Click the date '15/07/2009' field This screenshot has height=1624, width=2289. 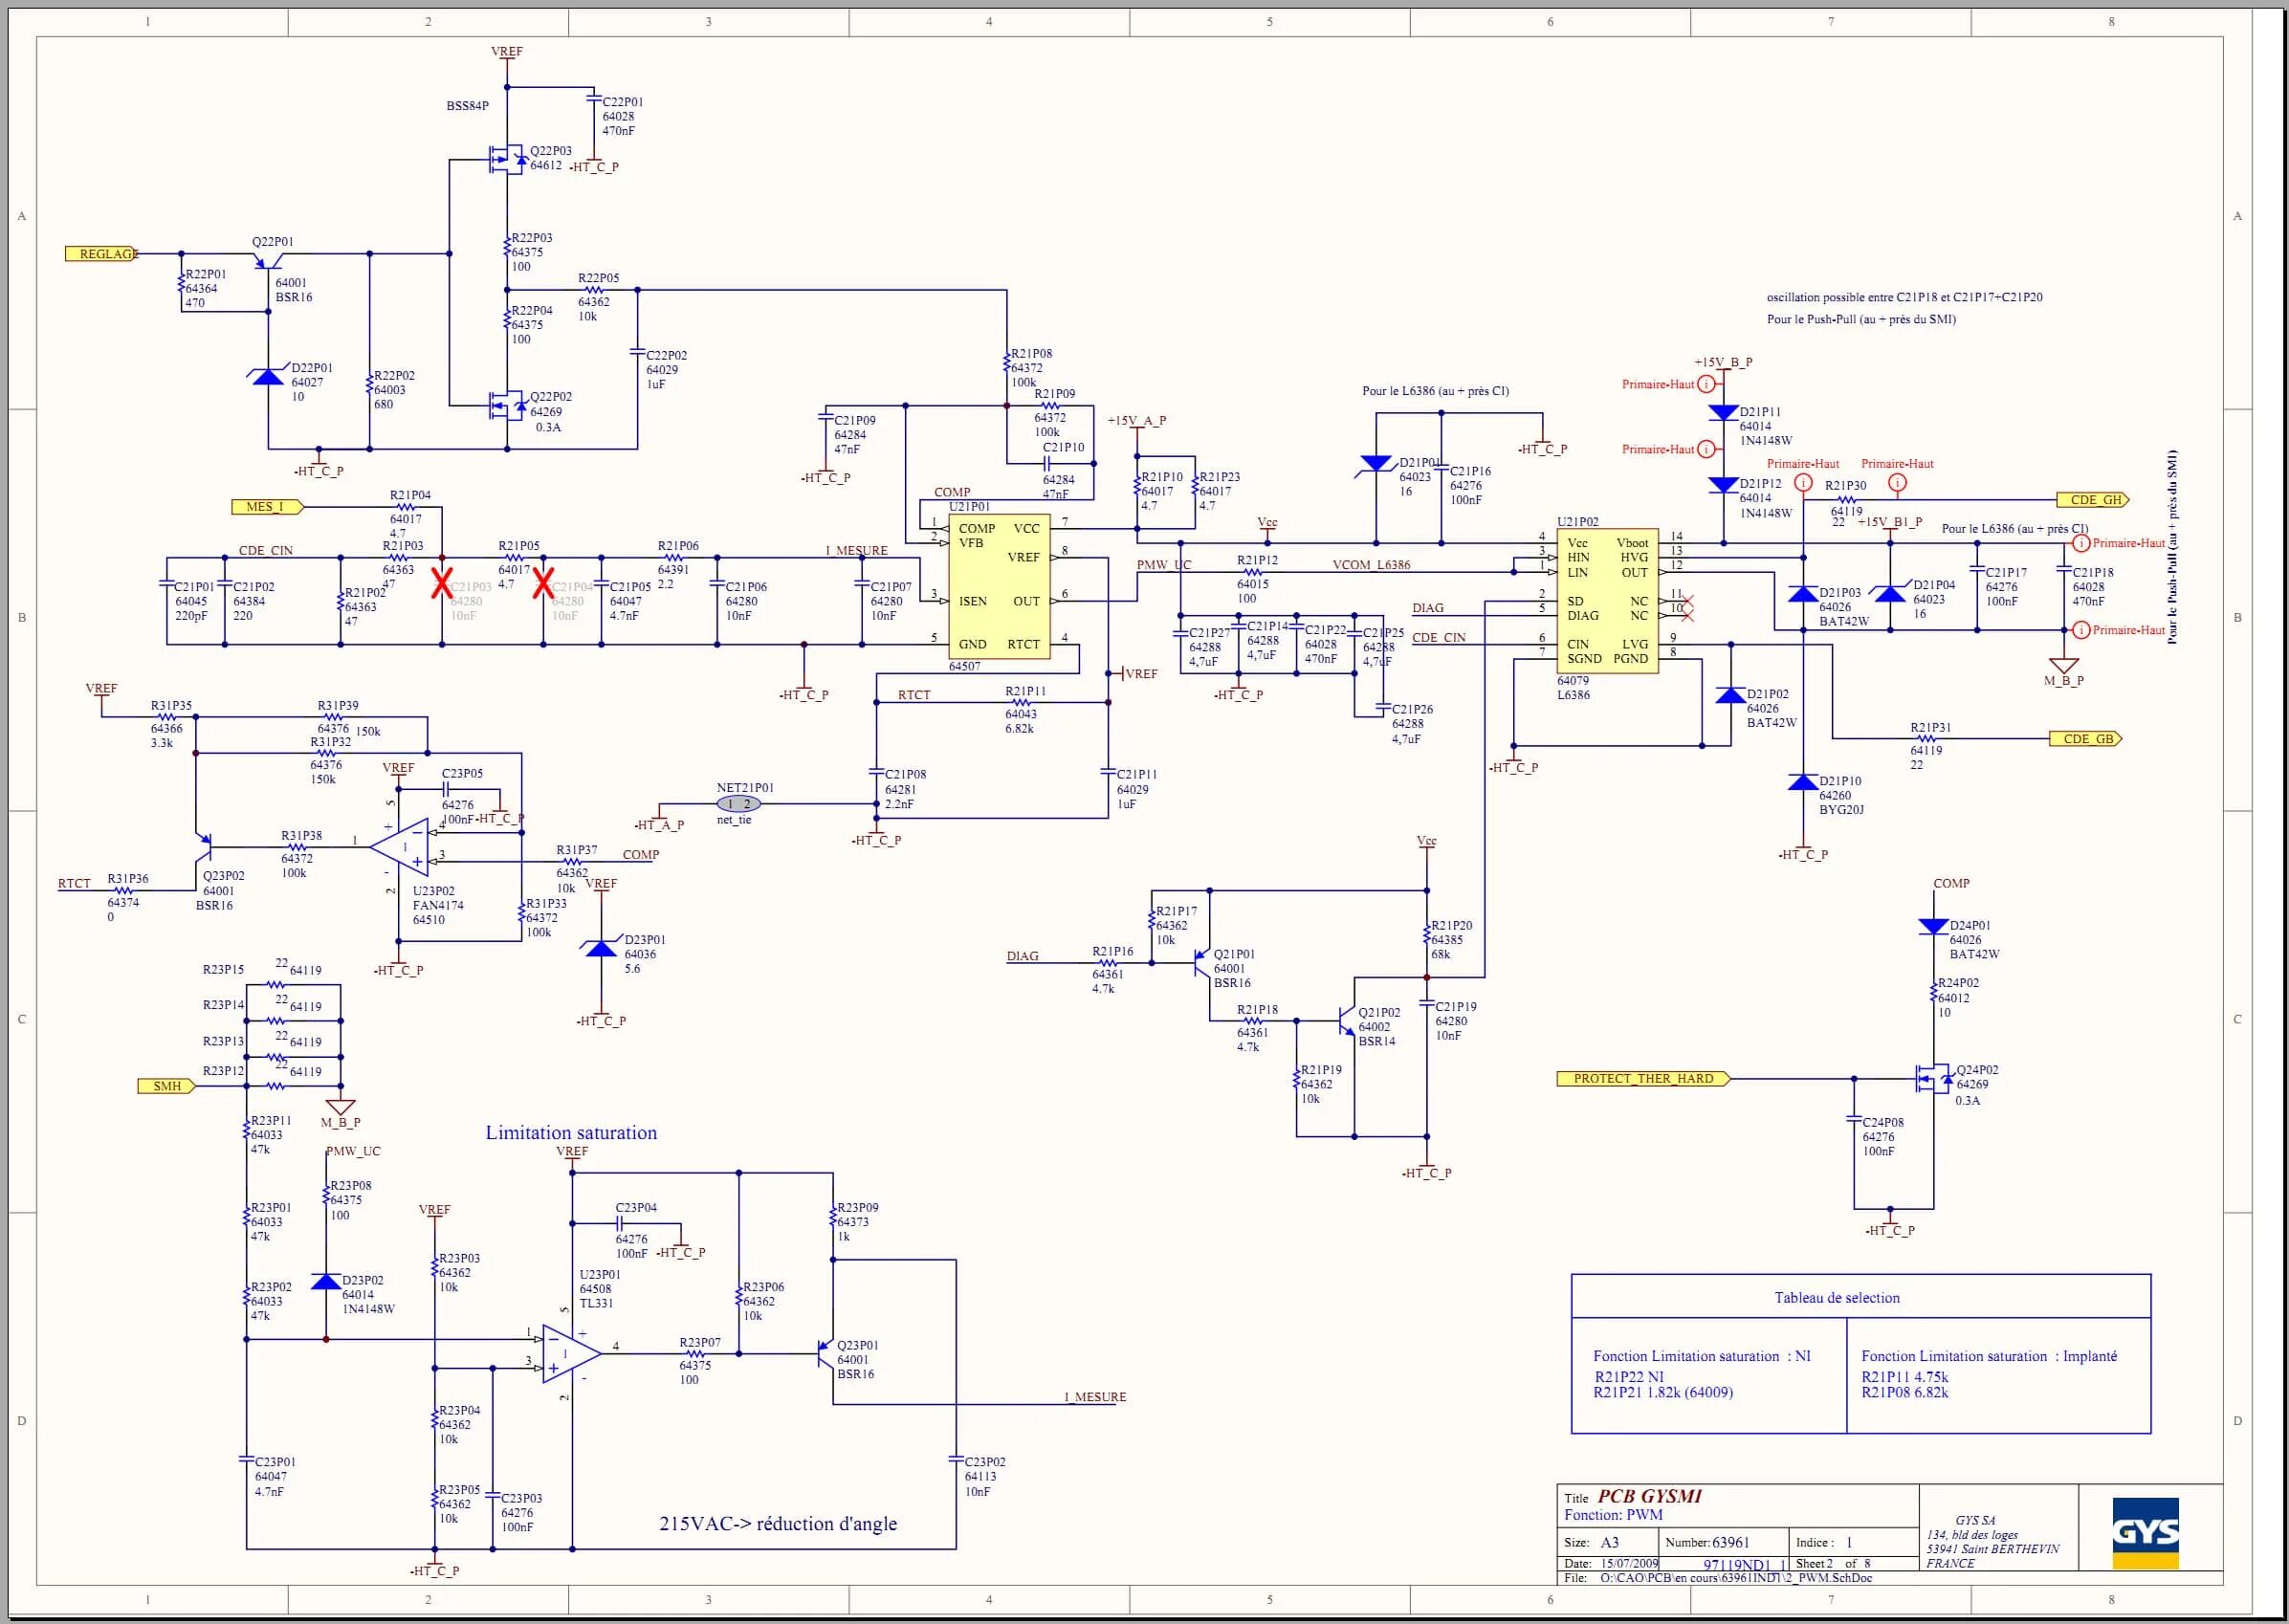point(1629,1563)
